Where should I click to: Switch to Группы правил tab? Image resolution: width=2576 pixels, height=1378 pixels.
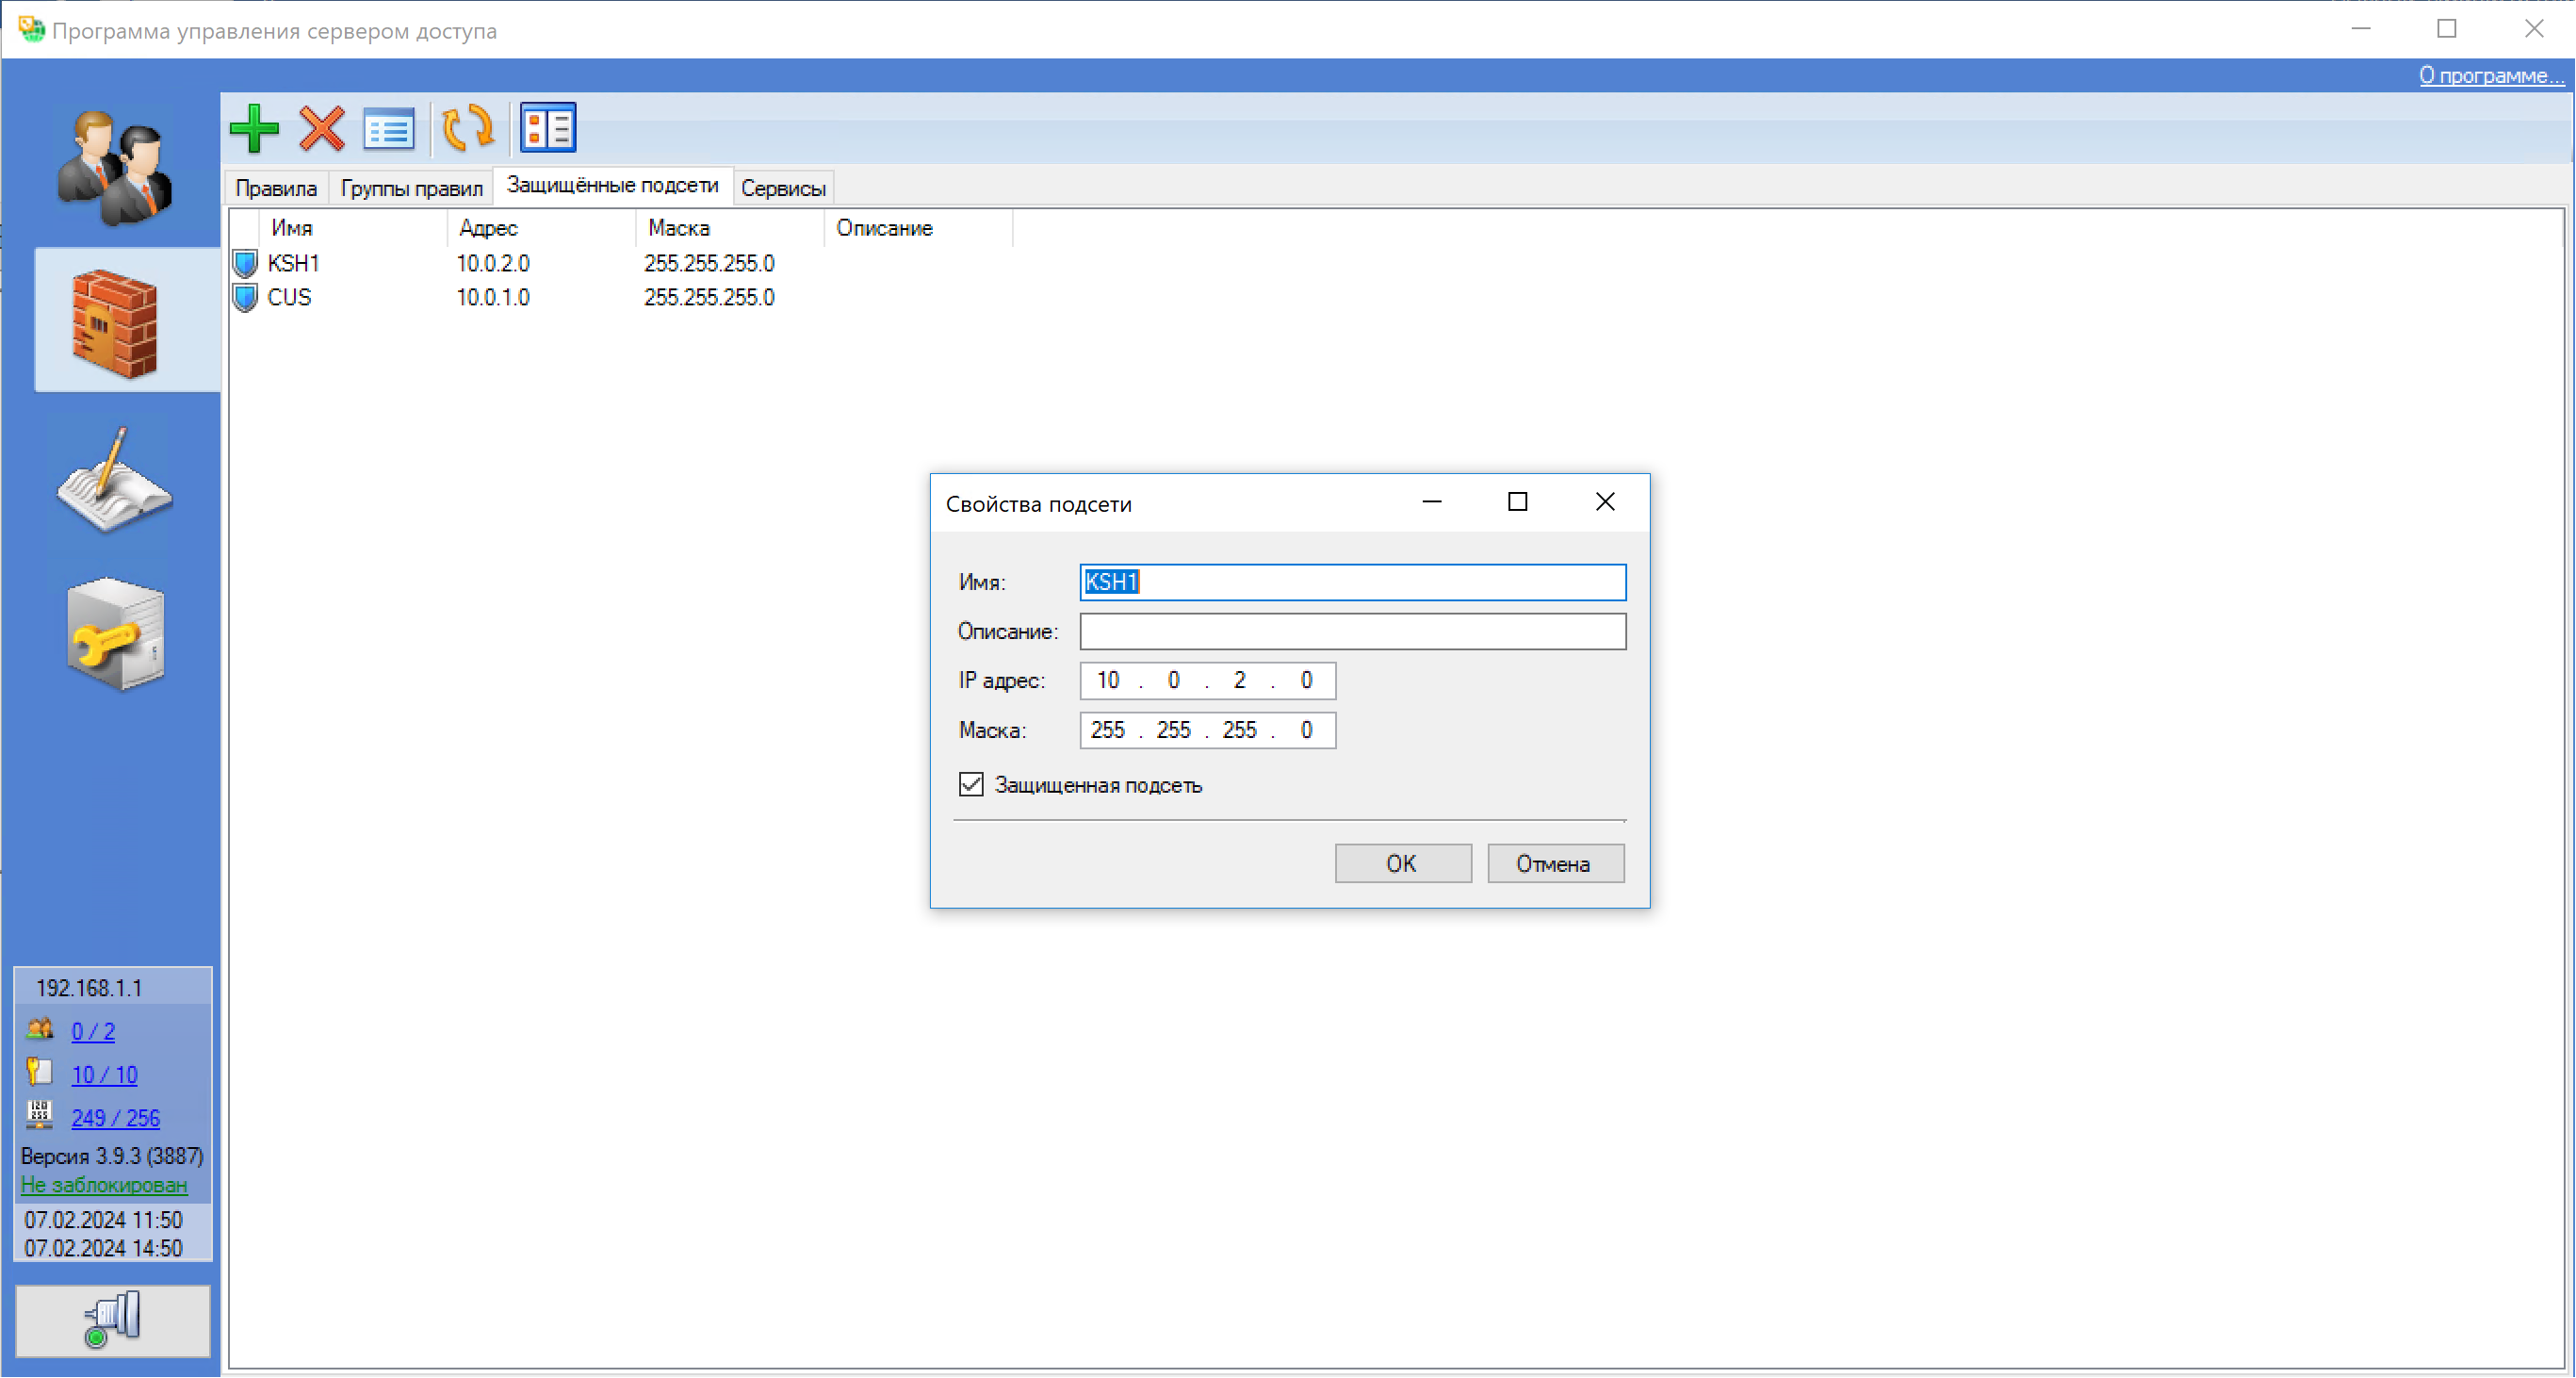(x=411, y=188)
